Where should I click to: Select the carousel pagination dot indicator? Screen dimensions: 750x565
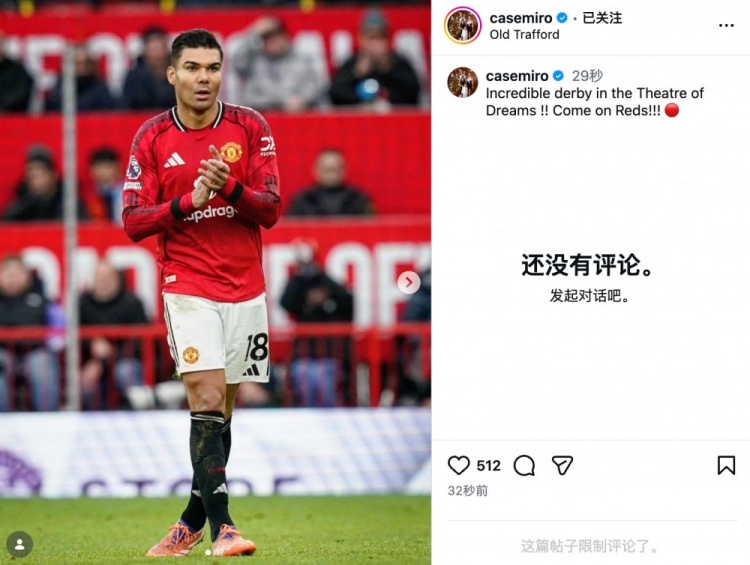[208, 553]
